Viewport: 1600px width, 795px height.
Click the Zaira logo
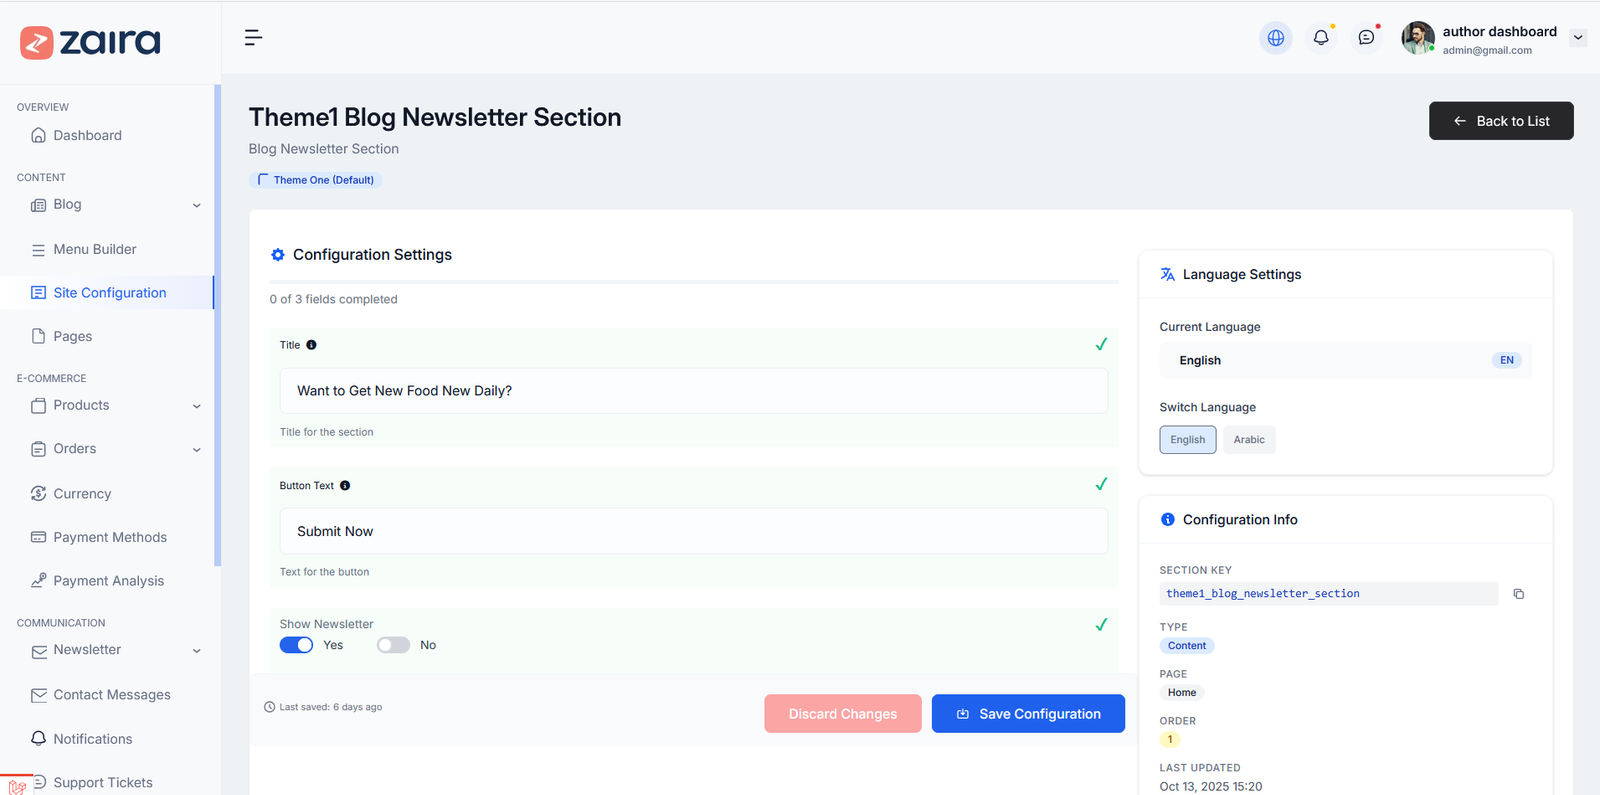coord(90,42)
